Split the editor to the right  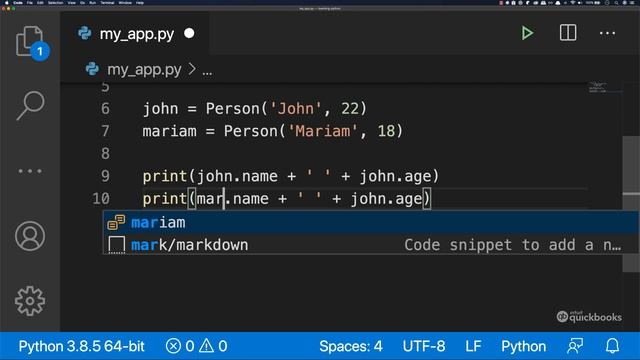[x=568, y=33]
